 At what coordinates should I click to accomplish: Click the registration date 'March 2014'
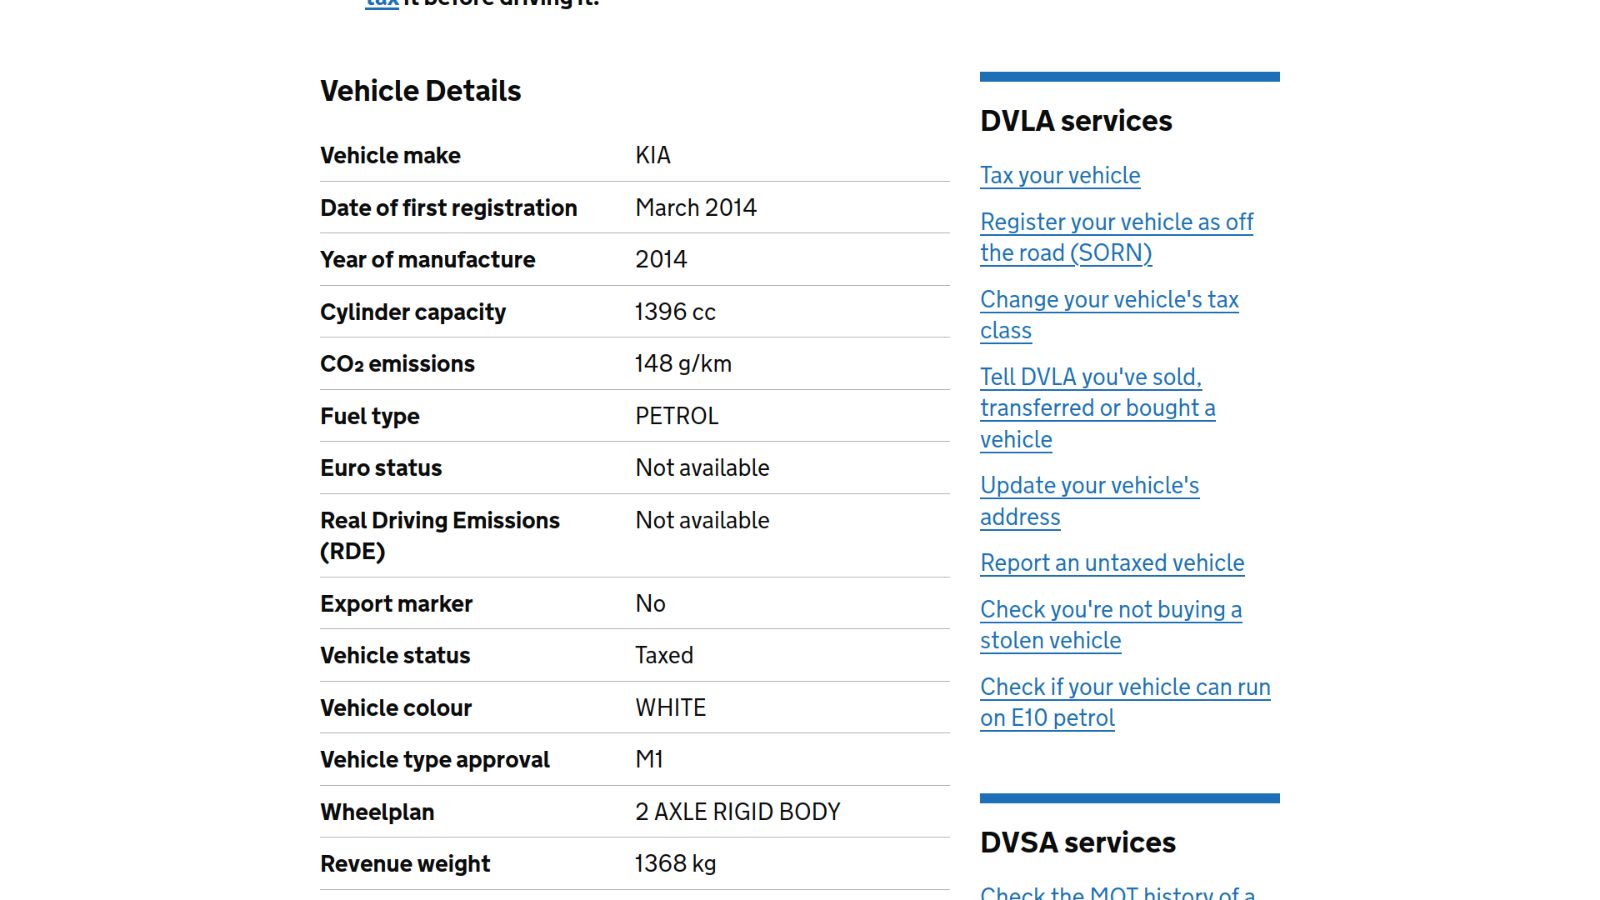696,208
